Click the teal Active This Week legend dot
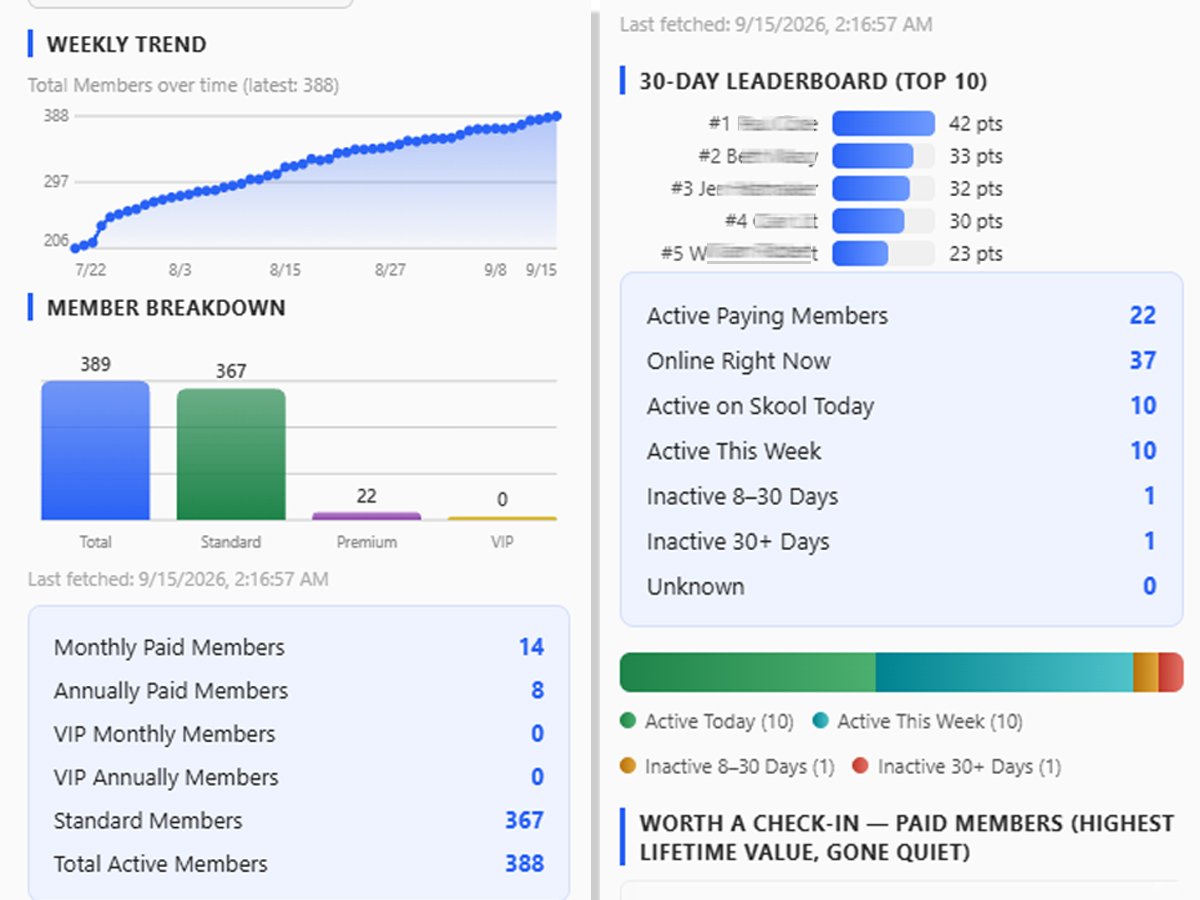This screenshot has width=1200, height=900. point(820,721)
